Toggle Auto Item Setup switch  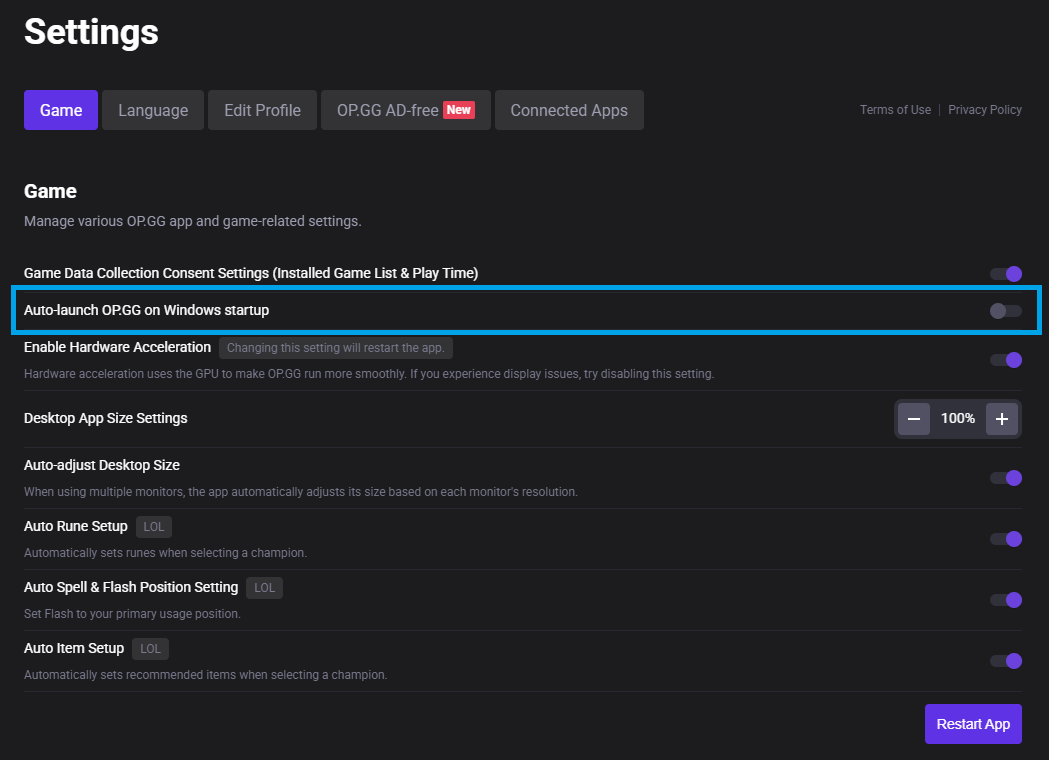pos(1006,661)
